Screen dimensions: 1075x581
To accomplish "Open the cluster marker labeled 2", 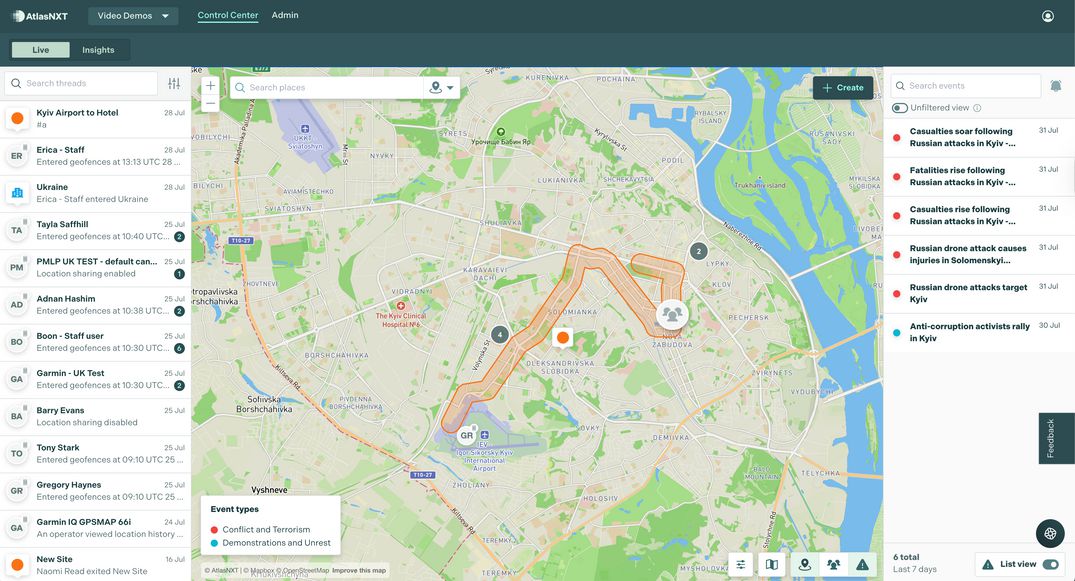I will click(x=699, y=251).
